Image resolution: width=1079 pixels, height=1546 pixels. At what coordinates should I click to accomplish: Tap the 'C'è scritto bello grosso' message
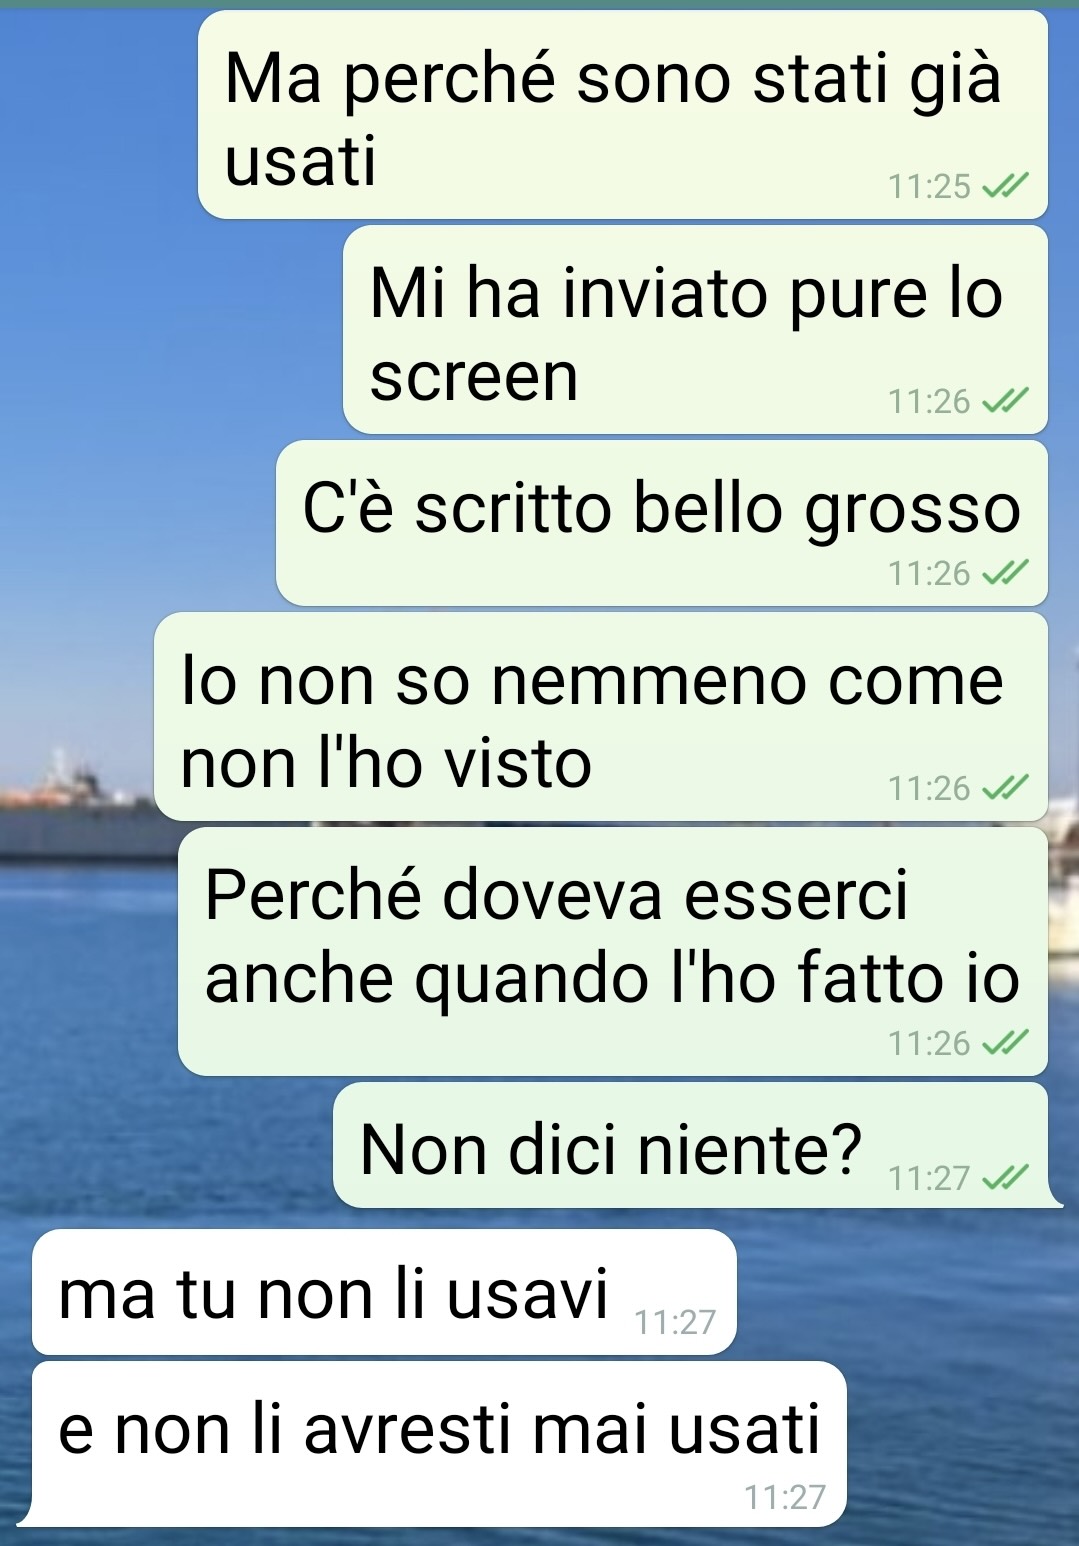point(661,523)
